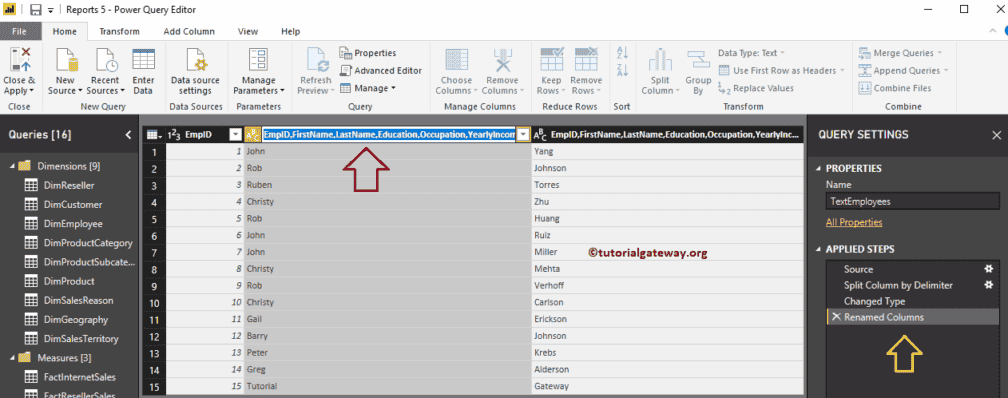Image resolution: width=1008 pixels, height=398 pixels.
Task: Click the Manage Parameters icon
Action: (x=258, y=60)
